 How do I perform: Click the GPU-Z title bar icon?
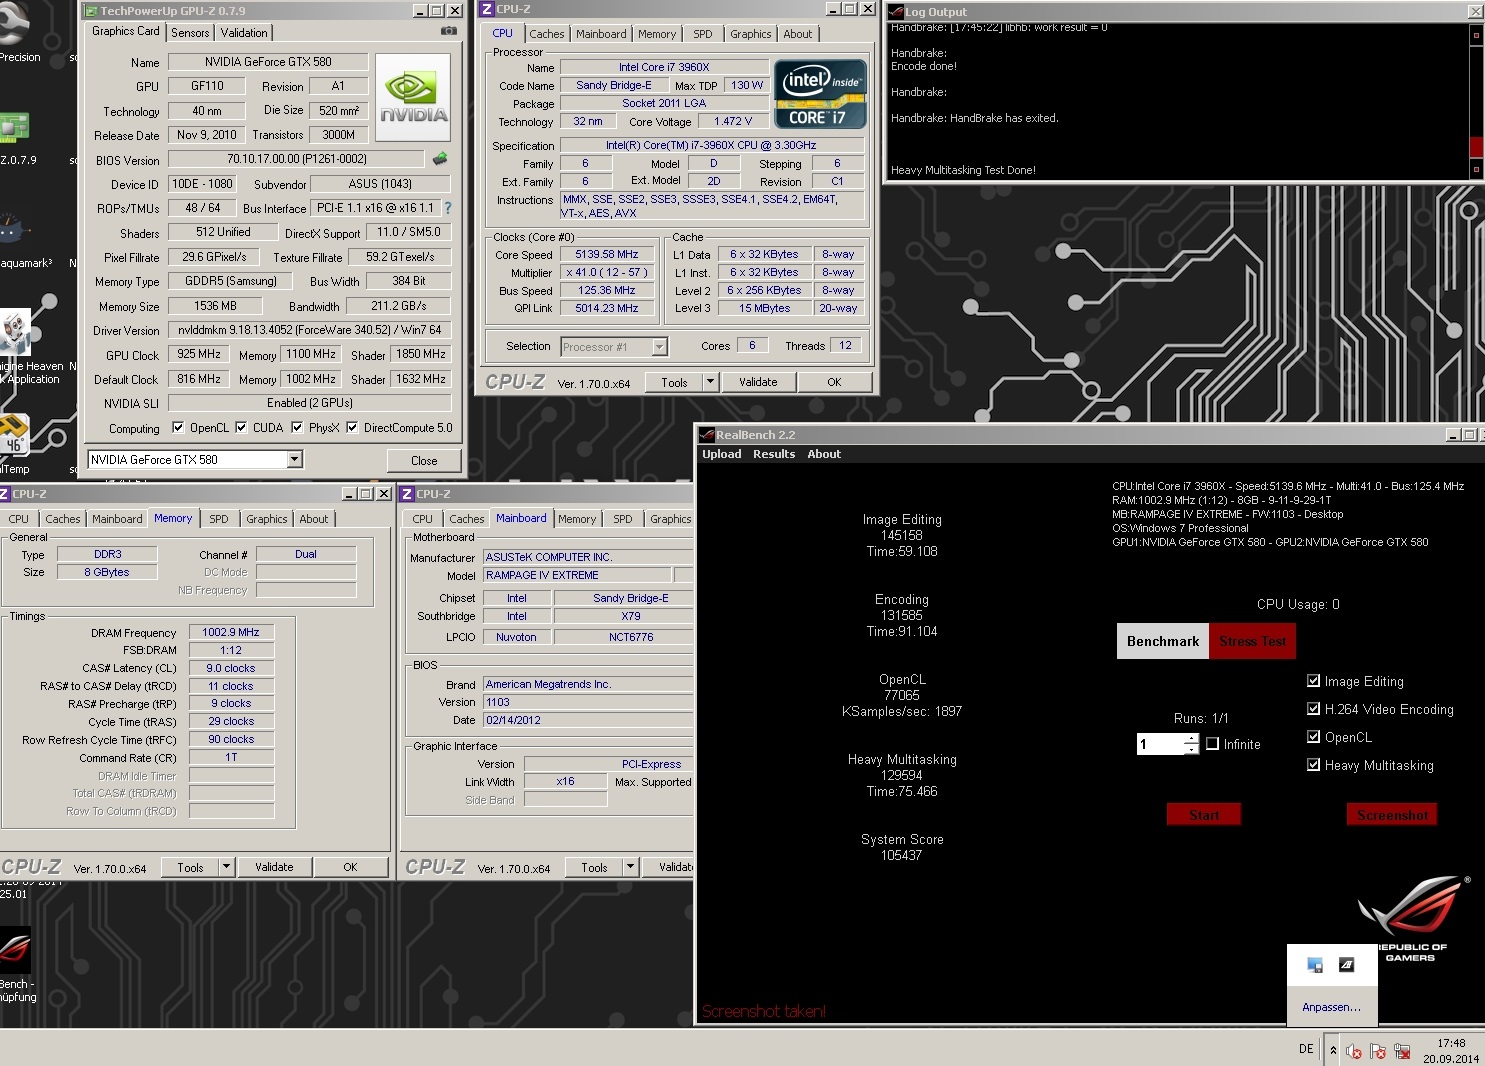(x=91, y=11)
